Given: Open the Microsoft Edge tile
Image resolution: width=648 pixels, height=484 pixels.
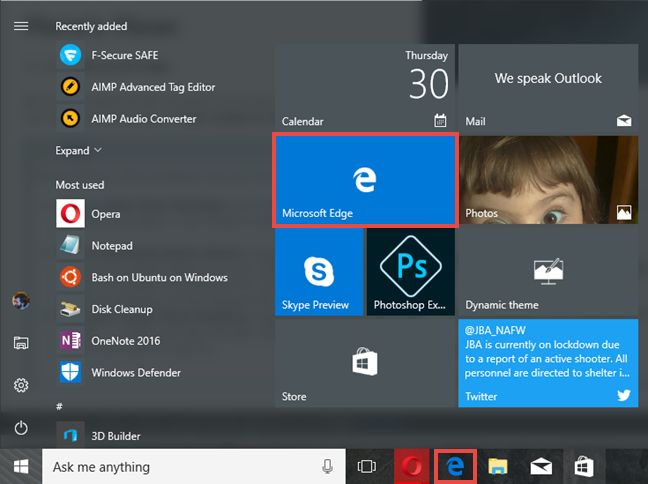Looking at the screenshot, I should [365, 180].
